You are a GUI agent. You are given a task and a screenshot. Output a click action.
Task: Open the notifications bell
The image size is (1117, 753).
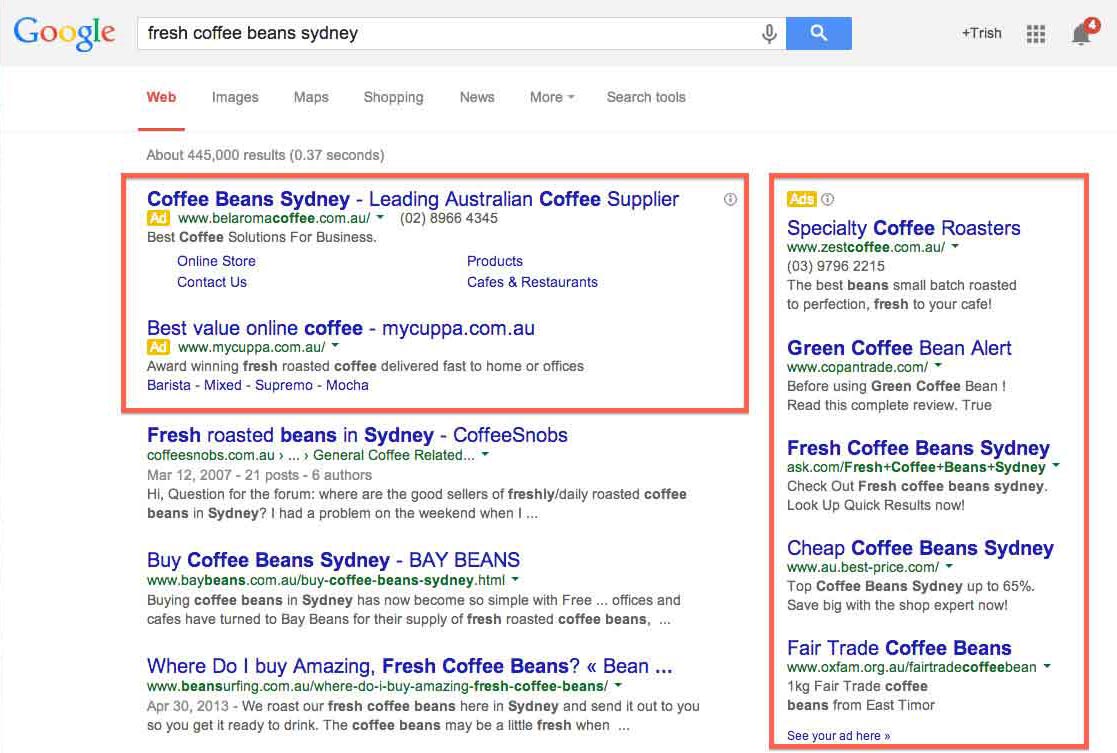click(x=1082, y=33)
